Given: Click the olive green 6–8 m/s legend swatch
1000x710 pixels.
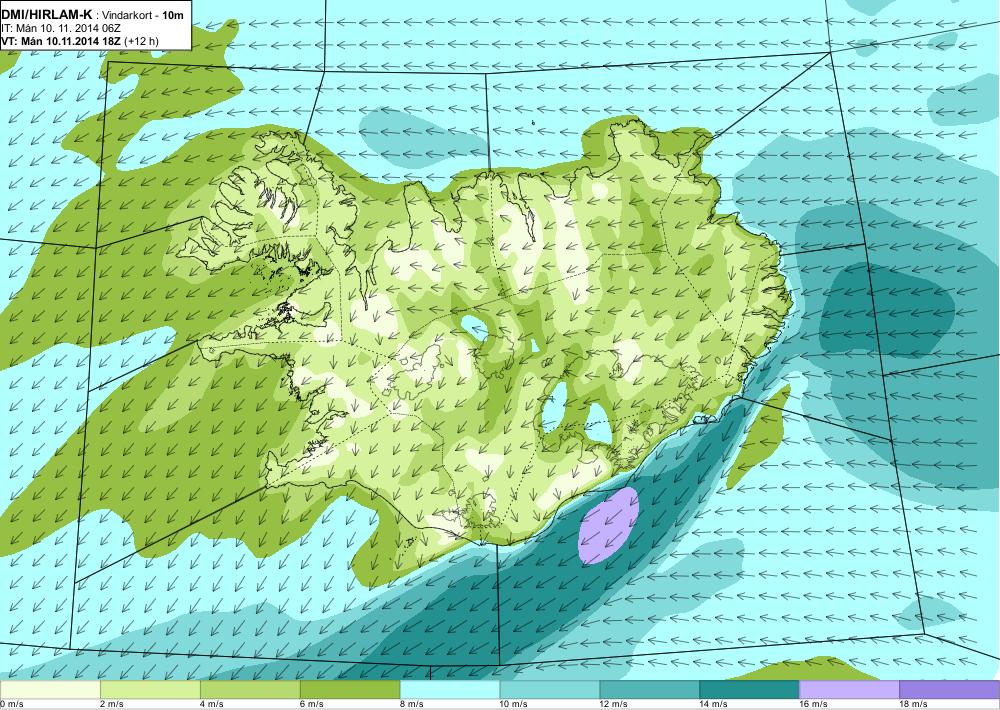Looking at the screenshot, I should [x=350, y=690].
